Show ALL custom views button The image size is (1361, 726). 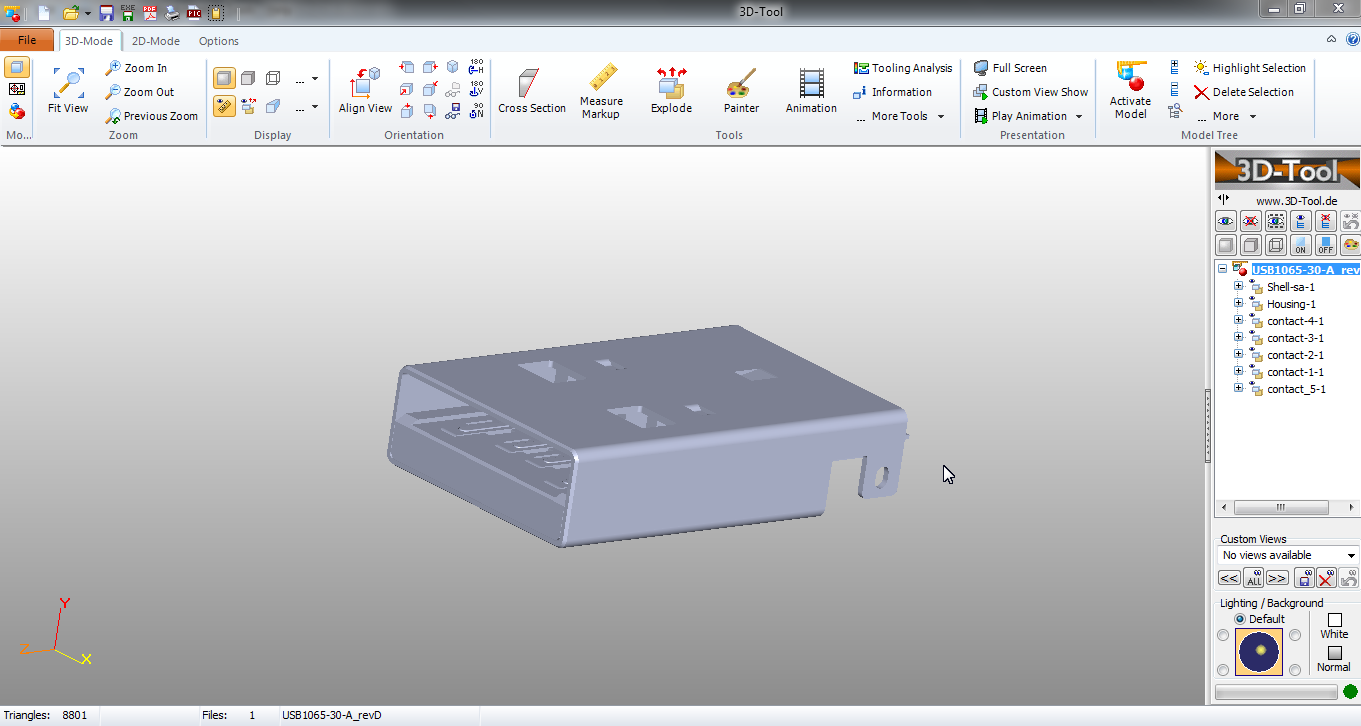click(1253, 578)
